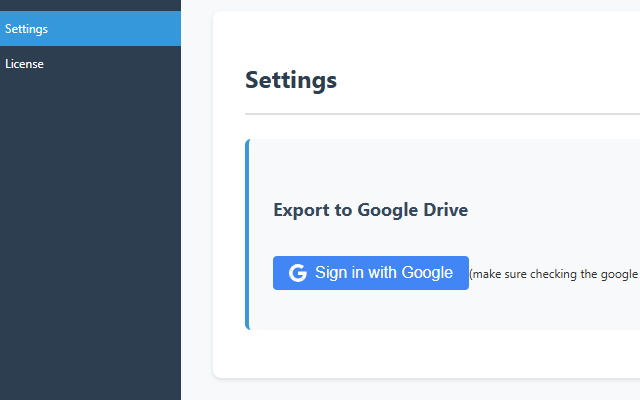Screen dimensions: 640x400
Task: Click the Sign in with Google button
Action: tap(371, 273)
